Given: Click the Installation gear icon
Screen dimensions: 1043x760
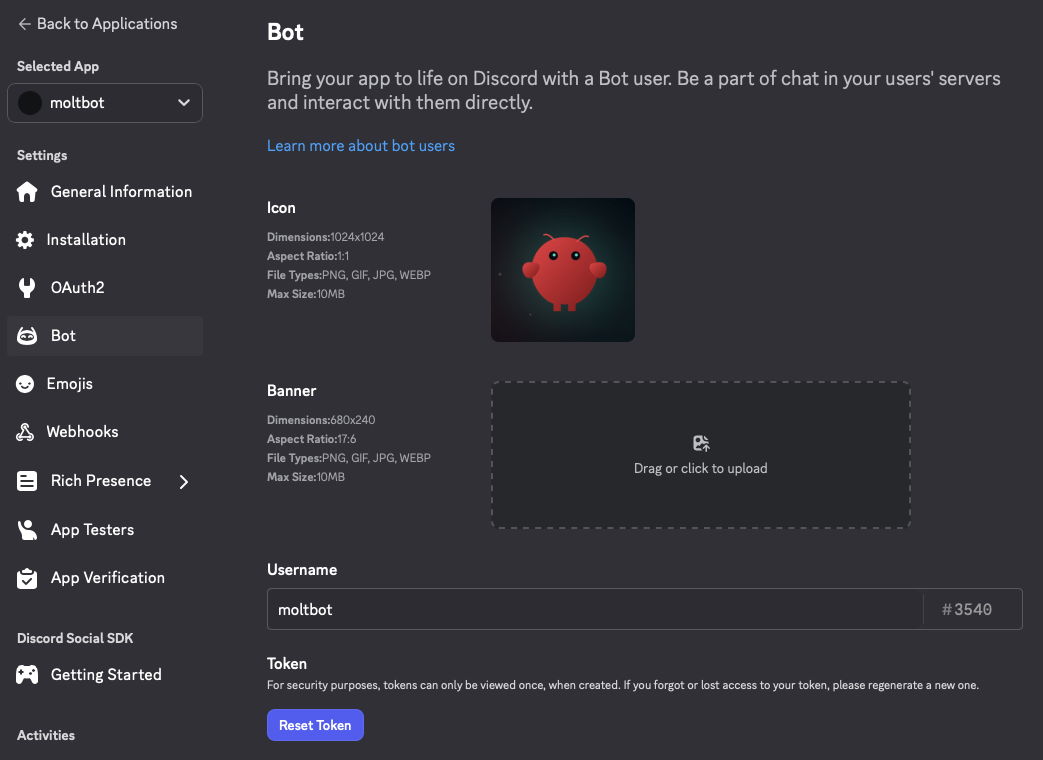Looking at the screenshot, I should 25,240.
